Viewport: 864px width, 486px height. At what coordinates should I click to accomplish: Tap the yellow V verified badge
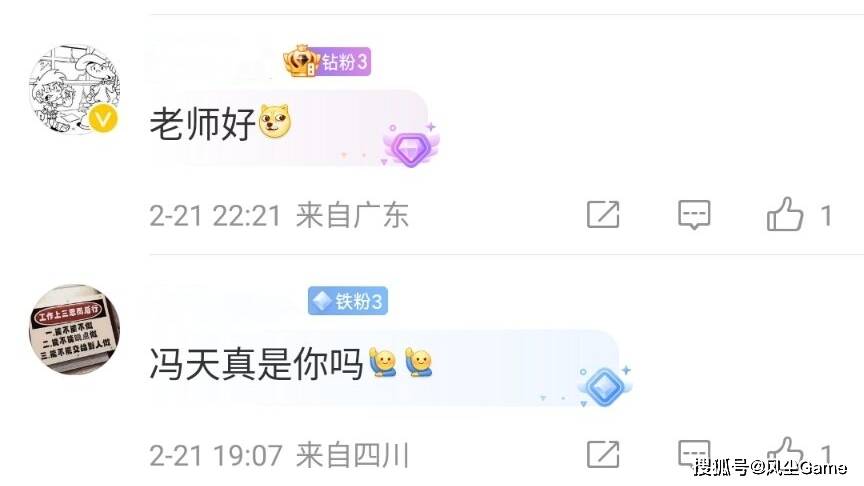(104, 118)
